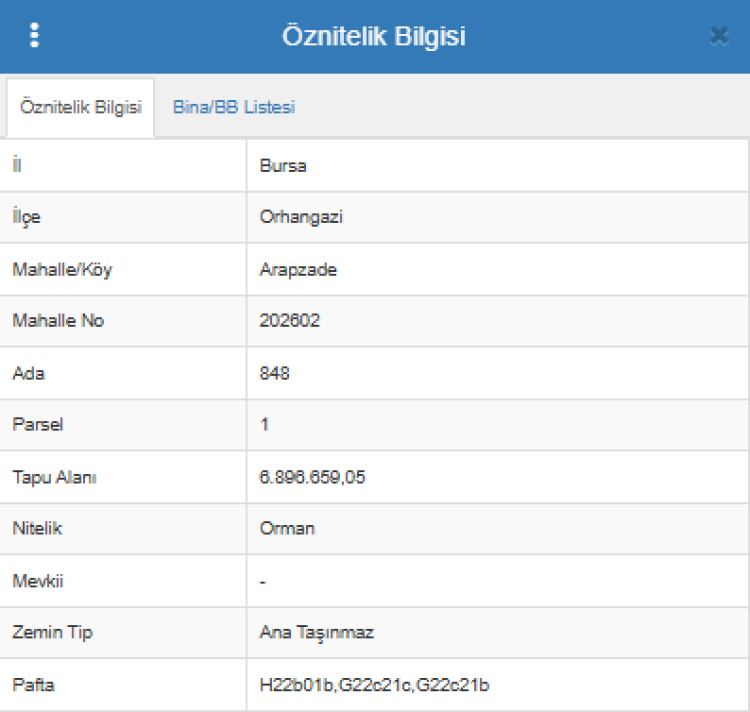Select the Ana Taşınmaz value
Screen dimensions: 750x712
[x=316, y=633]
